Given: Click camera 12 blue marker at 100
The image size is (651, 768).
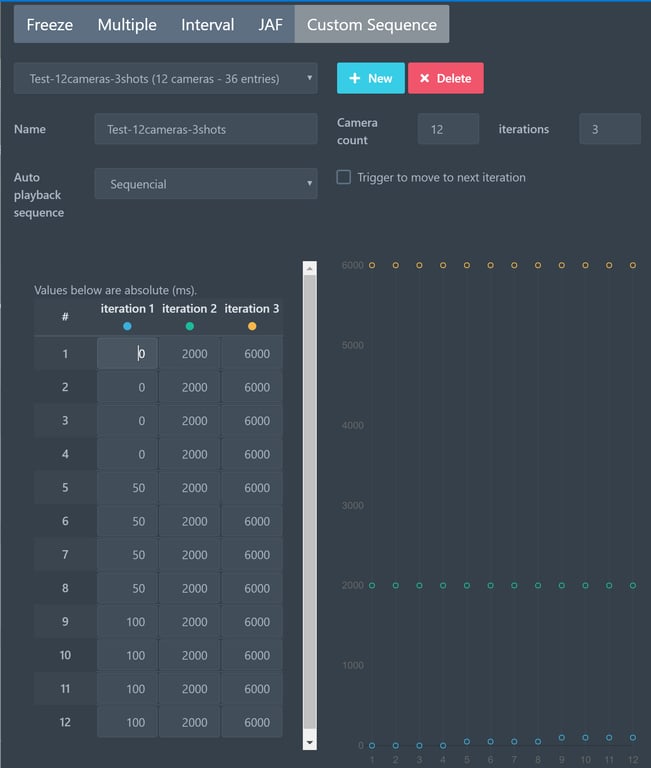Looking at the screenshot, I should (x=633, y=738).
